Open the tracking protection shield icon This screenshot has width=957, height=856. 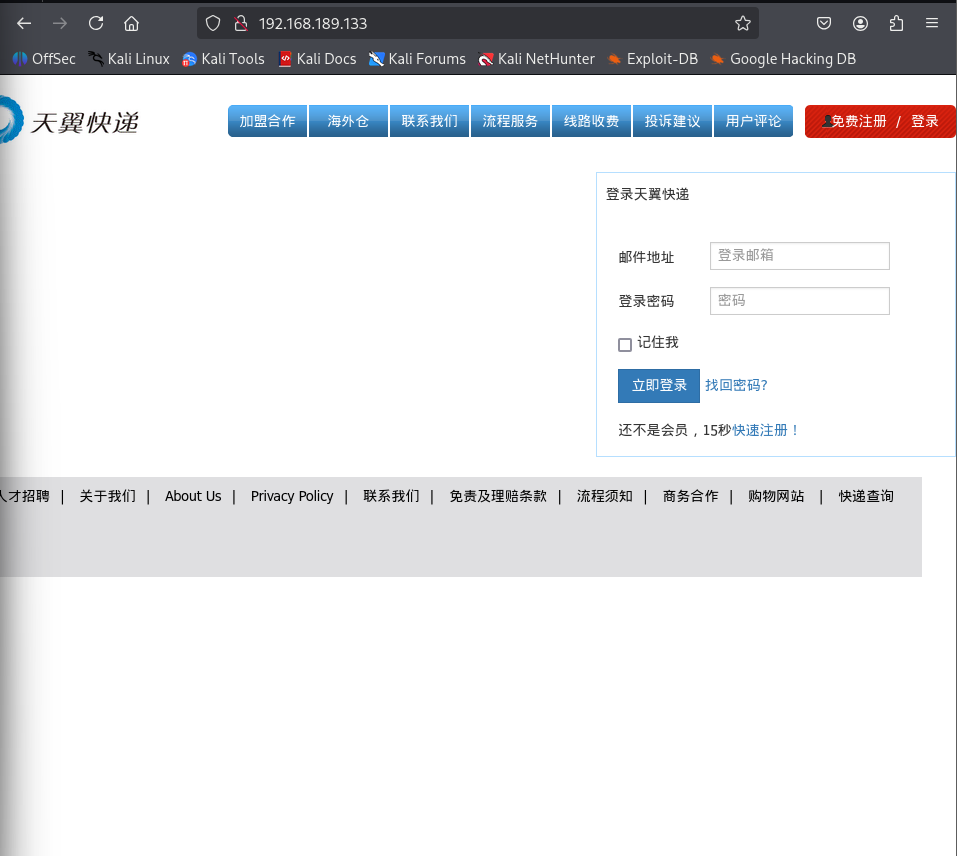click(x=211, y=22)
